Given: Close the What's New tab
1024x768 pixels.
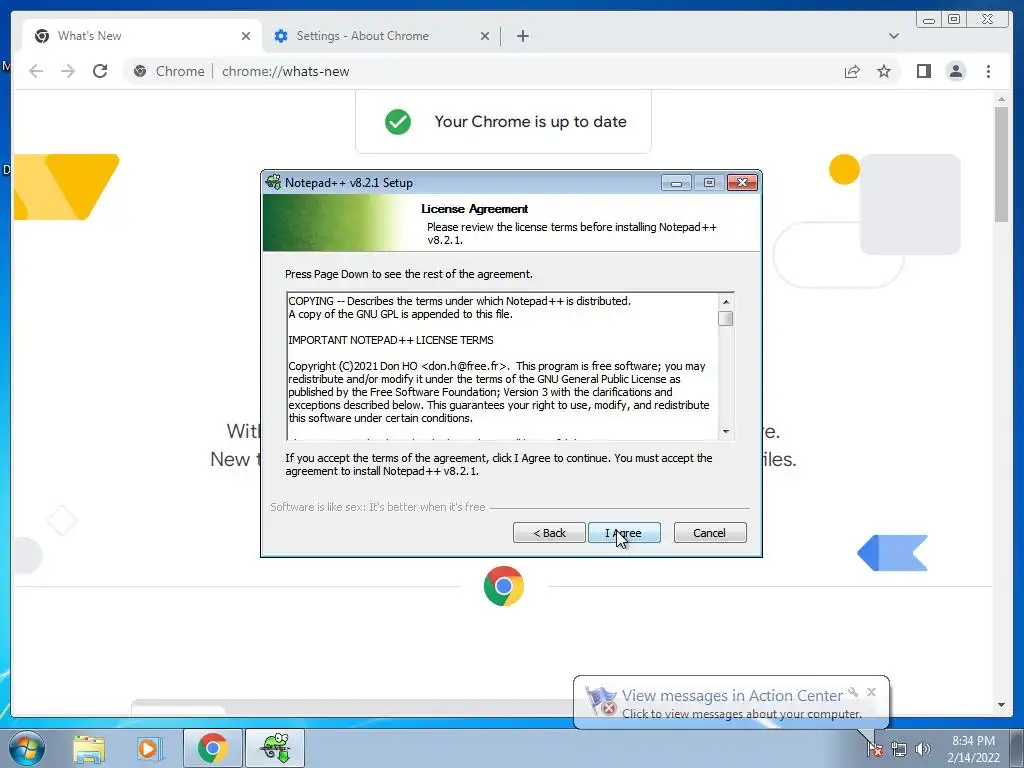Looking at the screenshot, I should [246, 36].
